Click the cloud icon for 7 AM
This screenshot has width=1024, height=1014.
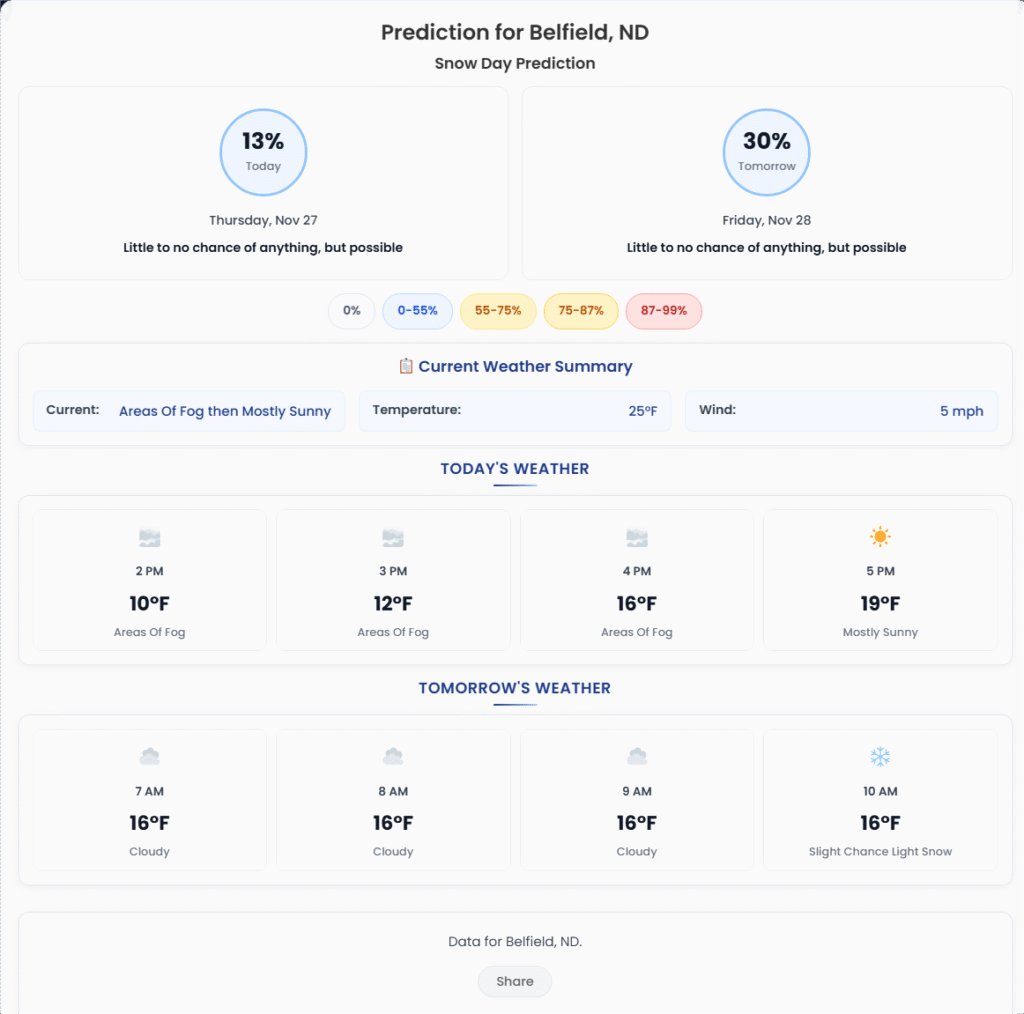tap(150, 757)
